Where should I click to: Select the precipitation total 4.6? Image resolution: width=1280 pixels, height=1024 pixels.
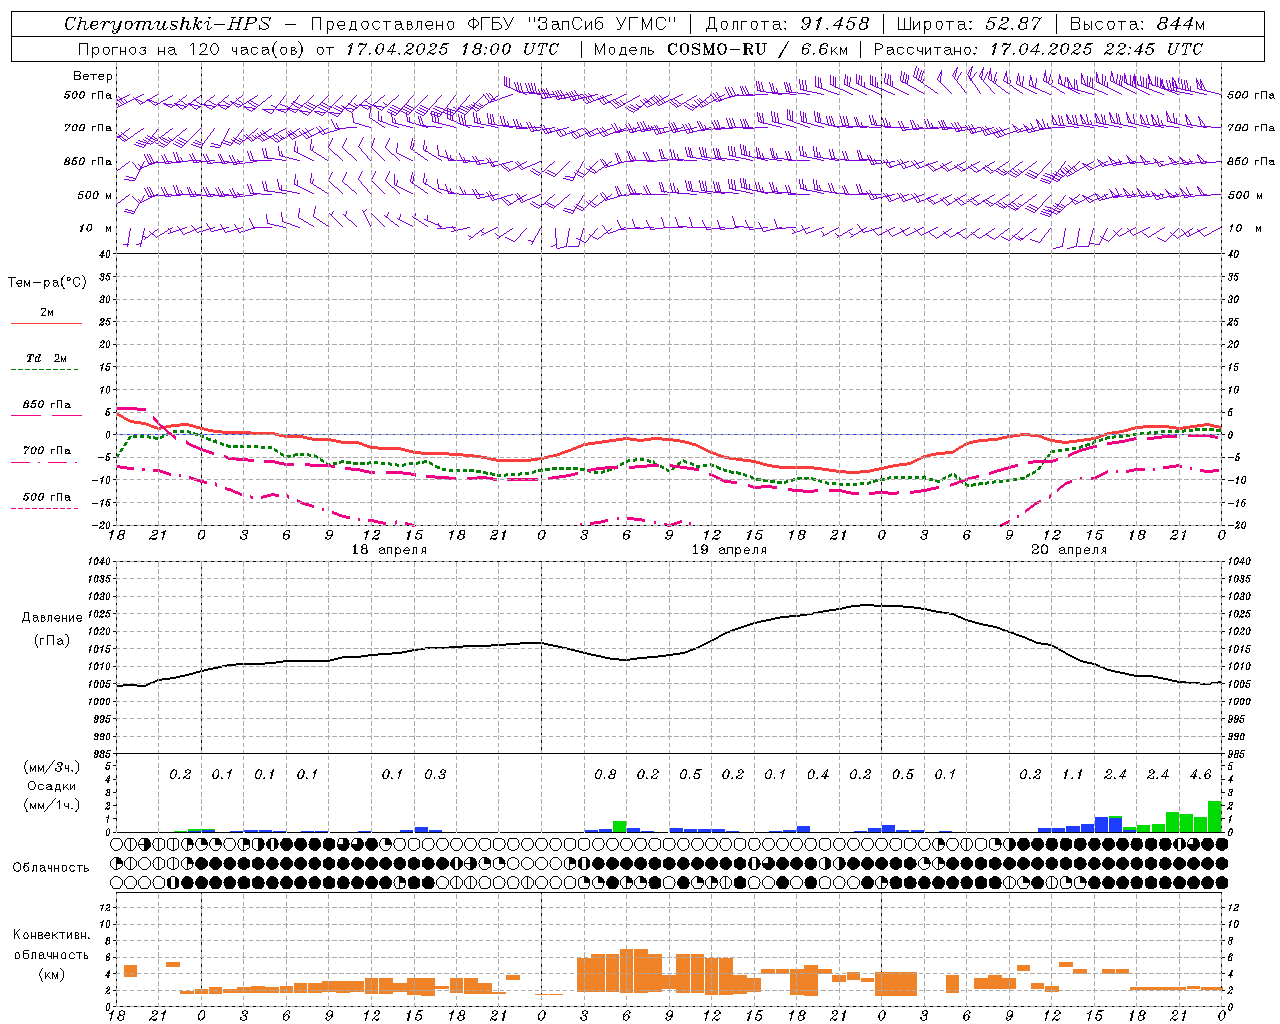1200,774
